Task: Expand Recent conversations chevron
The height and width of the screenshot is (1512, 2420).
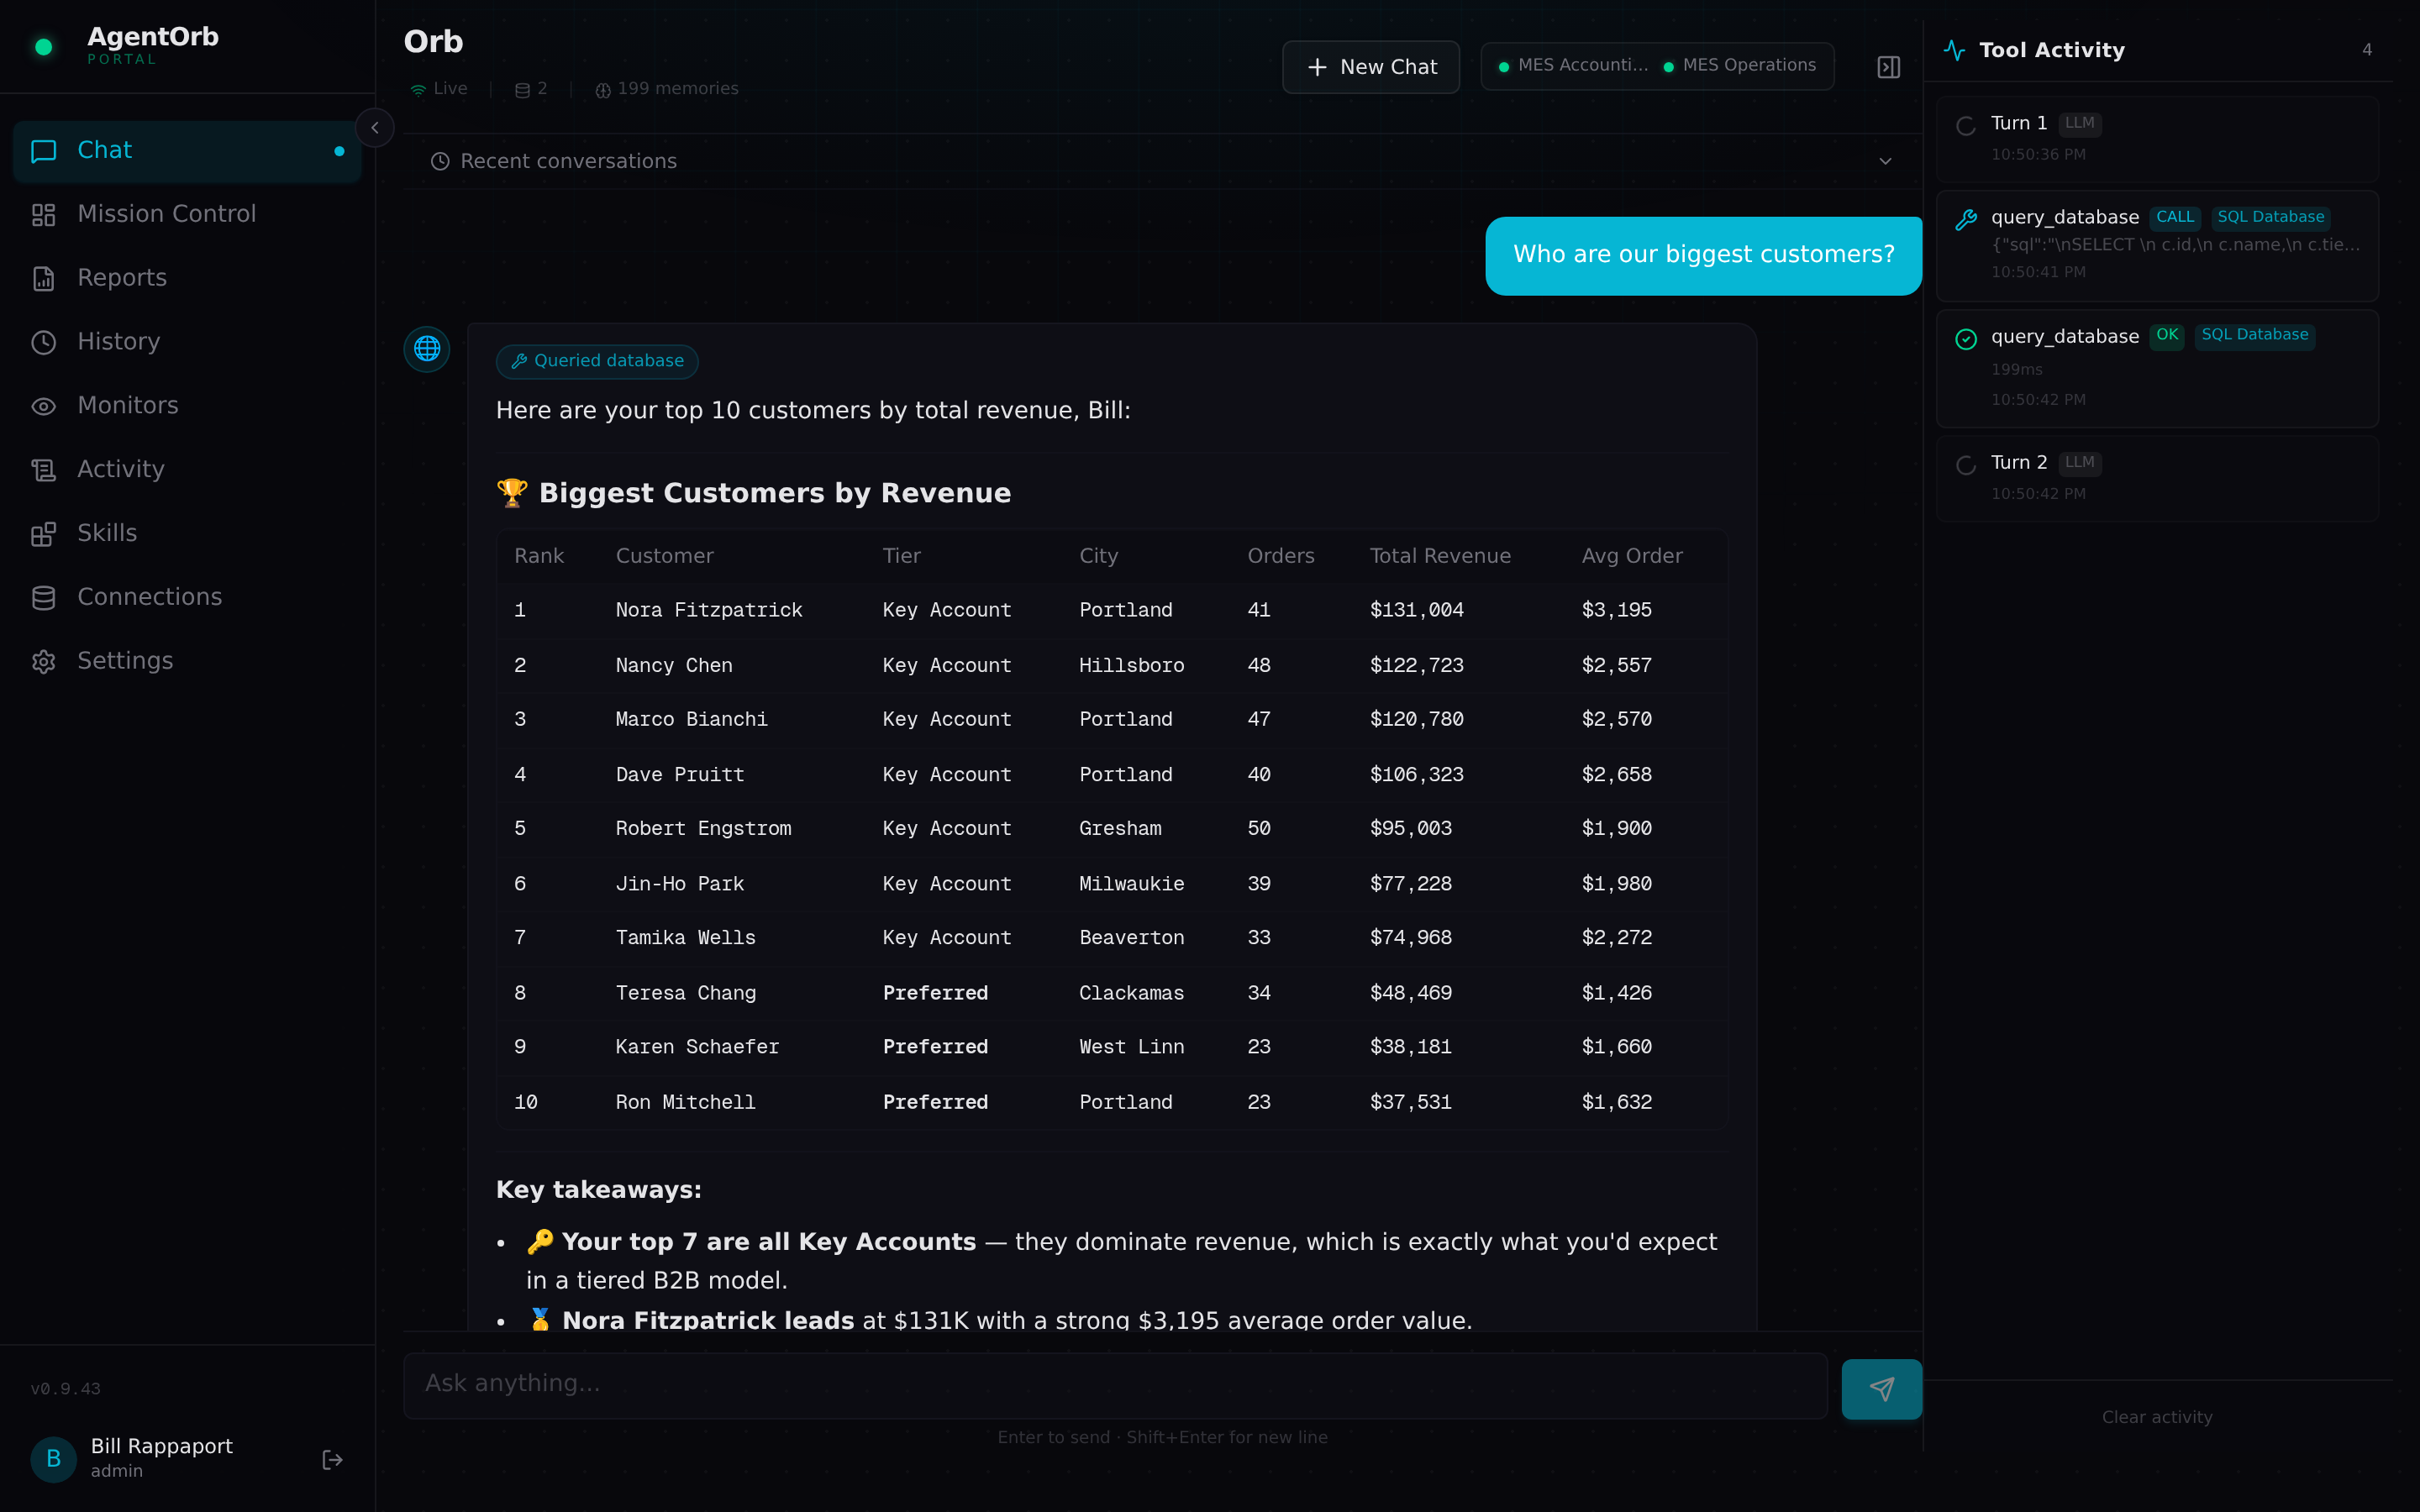Action: [x=1885, y=161]
